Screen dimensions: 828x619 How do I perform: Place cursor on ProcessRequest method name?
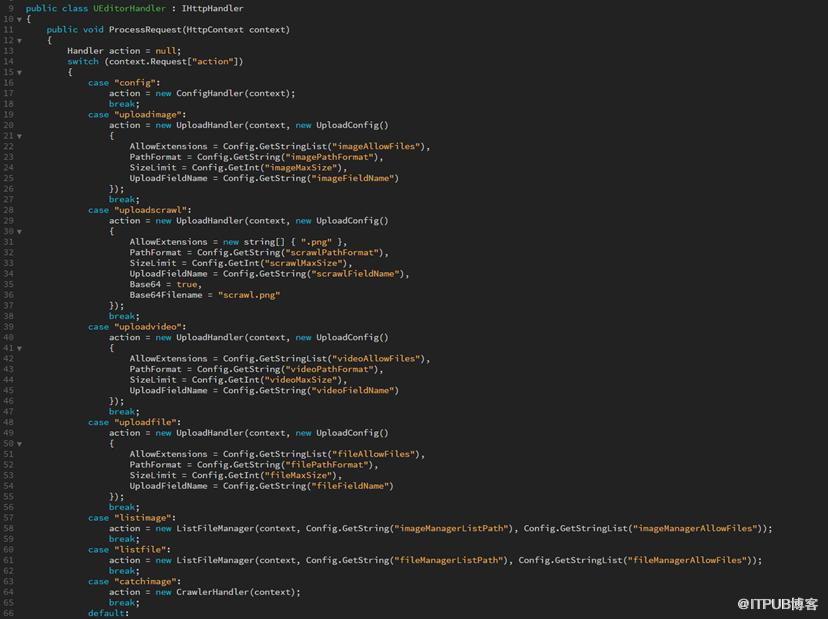pyautogui.click(x=145, y=30)
